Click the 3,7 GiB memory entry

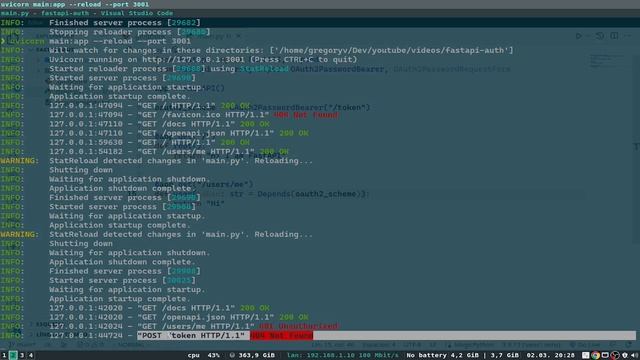(504, 356)
